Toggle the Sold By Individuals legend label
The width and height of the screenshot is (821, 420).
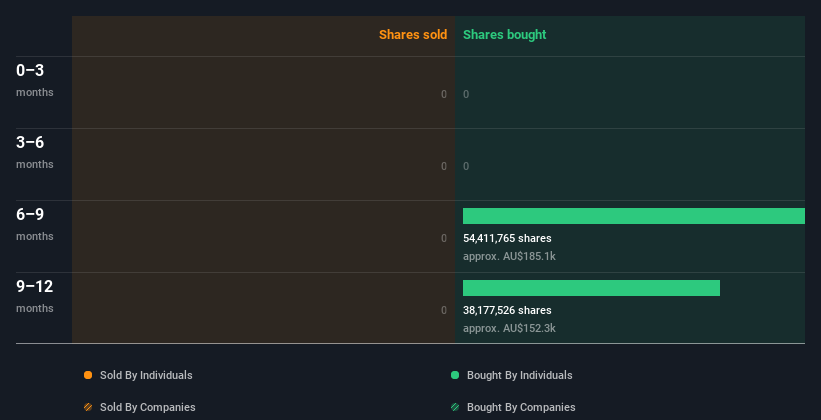146,375
